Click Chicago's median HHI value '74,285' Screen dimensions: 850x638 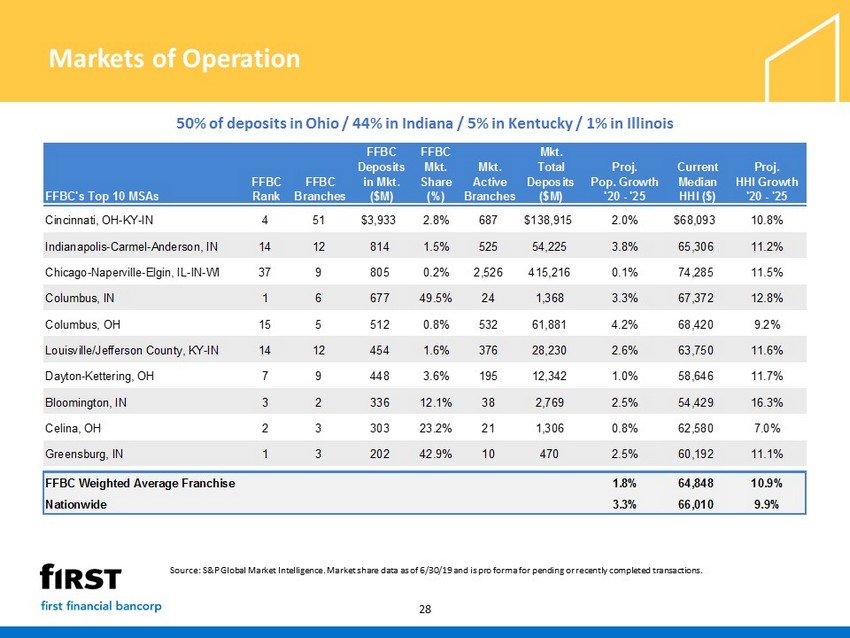696,272
